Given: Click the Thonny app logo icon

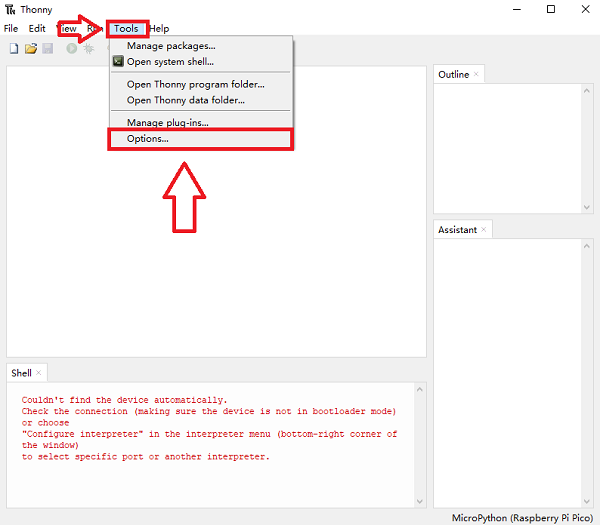Looking at the screenshot, I should 10,10.
